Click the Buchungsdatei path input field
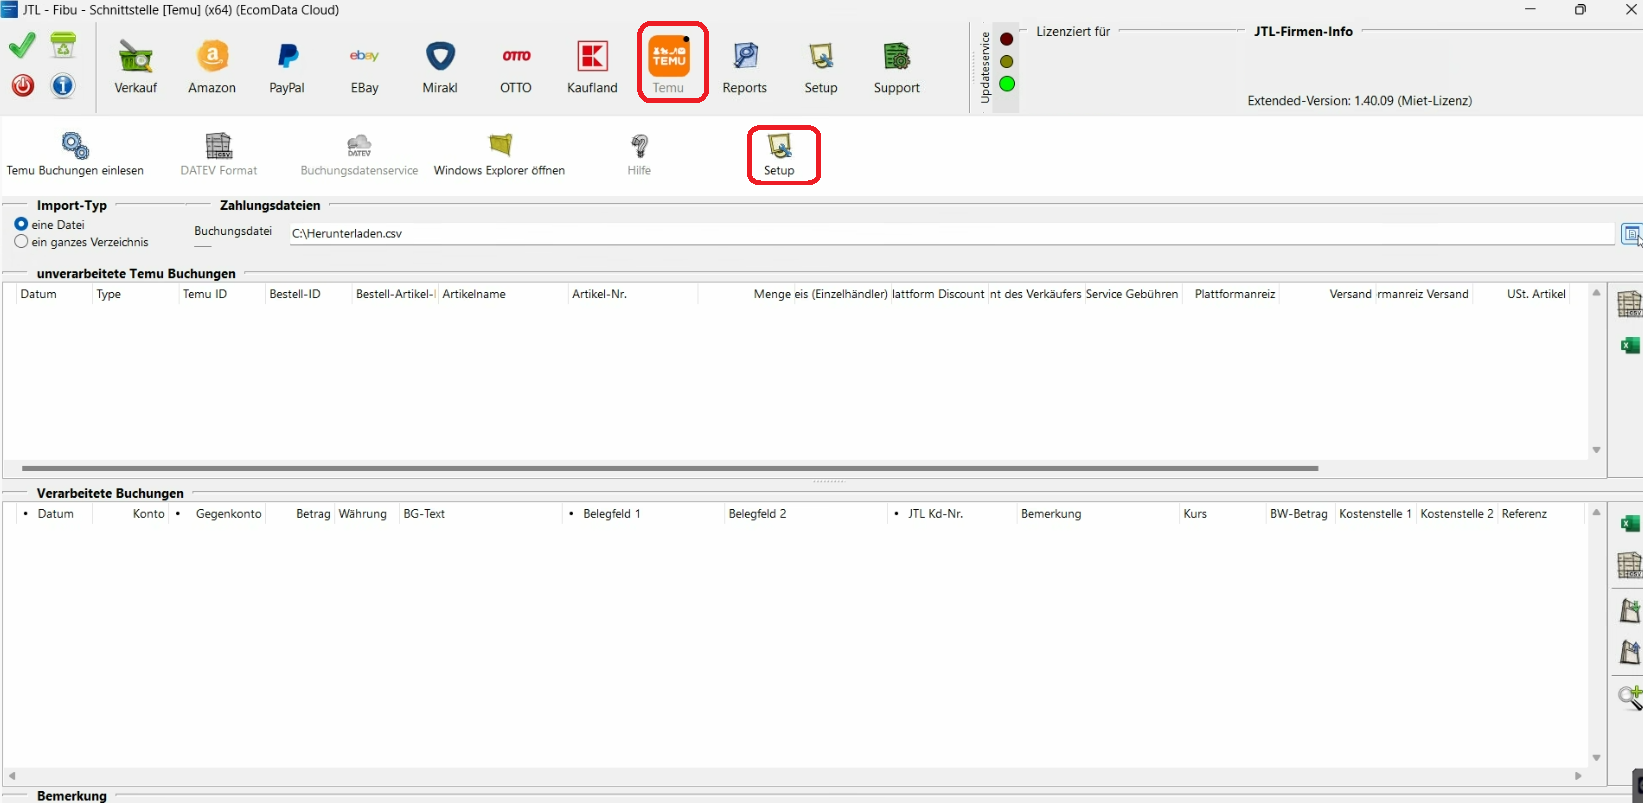The width and height of the screenshot is (1643, 803). (x=950, y=234)
